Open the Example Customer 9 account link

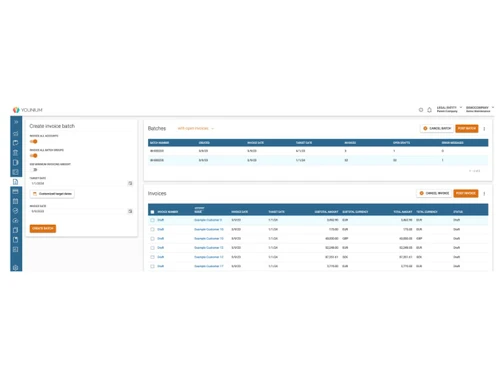pyautogui.click(x=208, y=220)
